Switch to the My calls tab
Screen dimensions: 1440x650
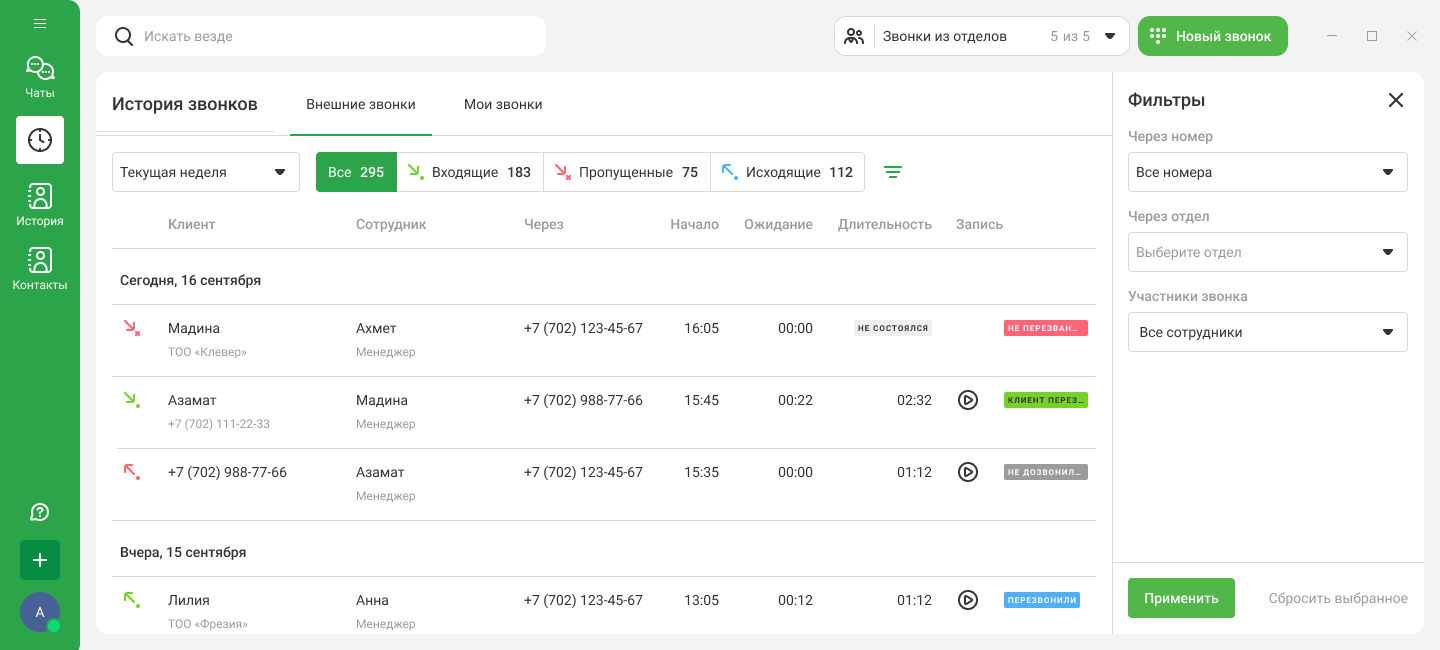503,104
